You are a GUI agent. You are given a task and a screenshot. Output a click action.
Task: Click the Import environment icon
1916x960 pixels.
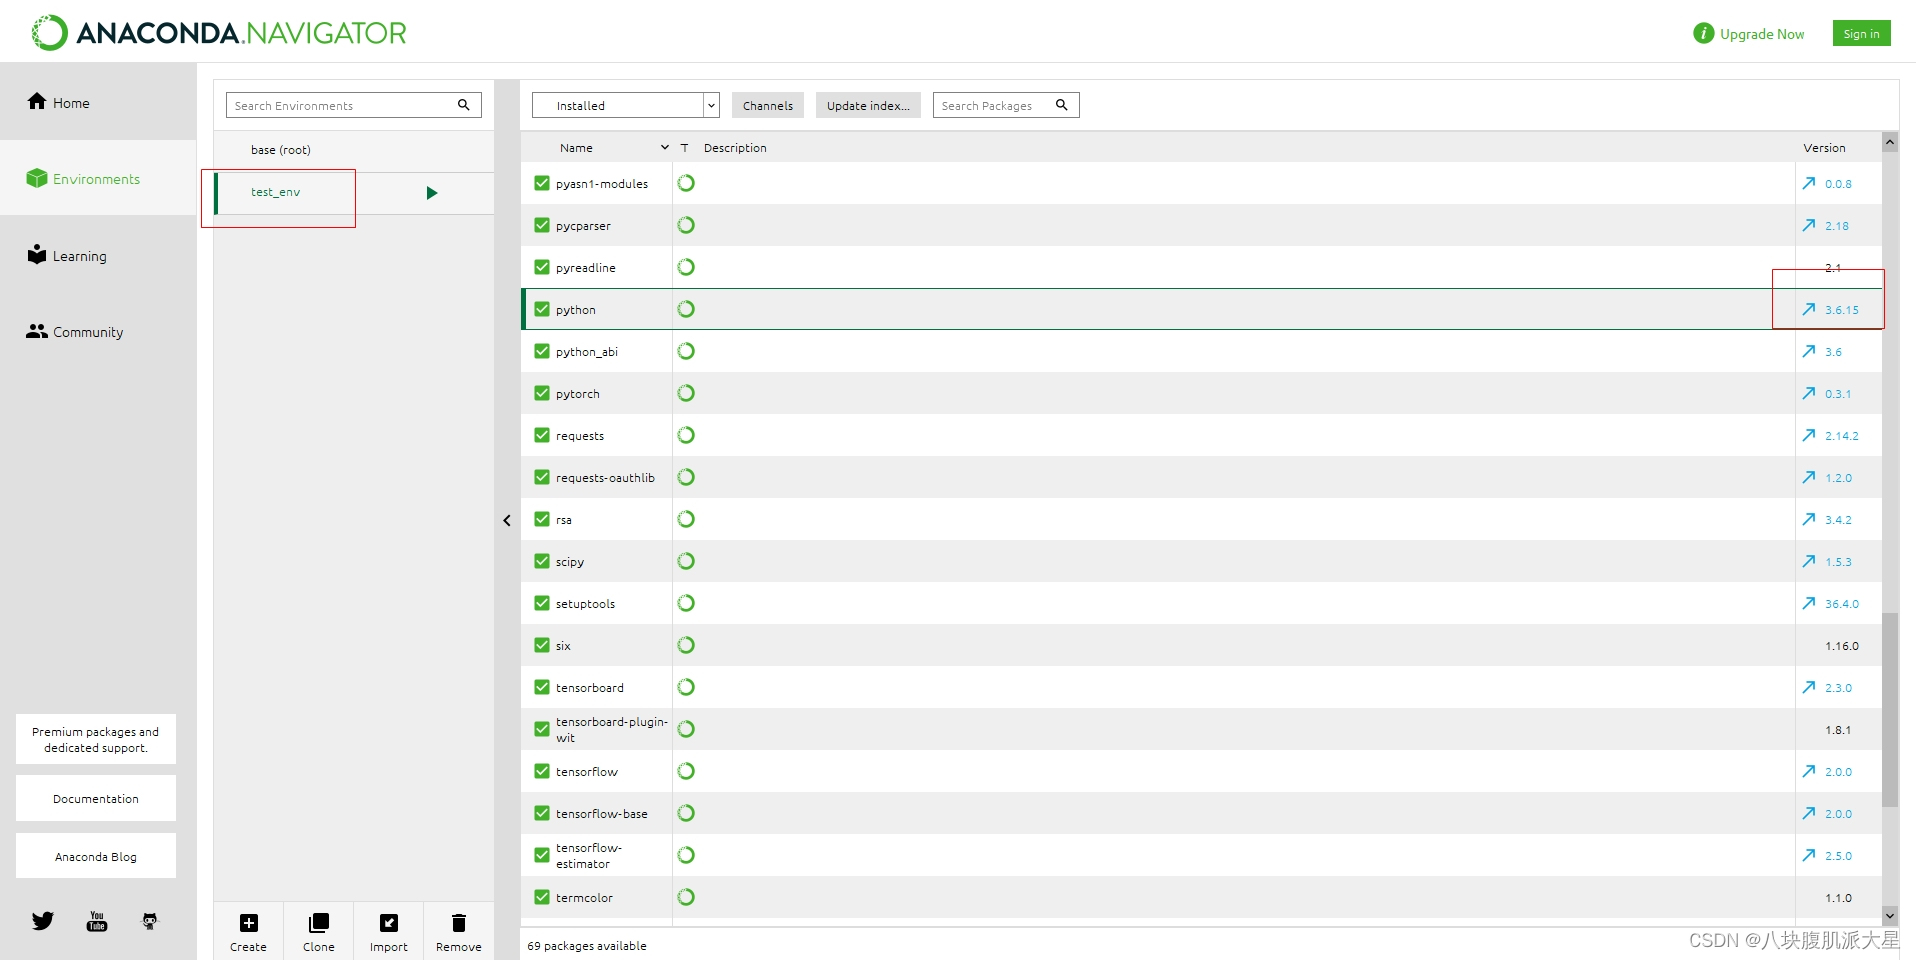tap(389, 923)
